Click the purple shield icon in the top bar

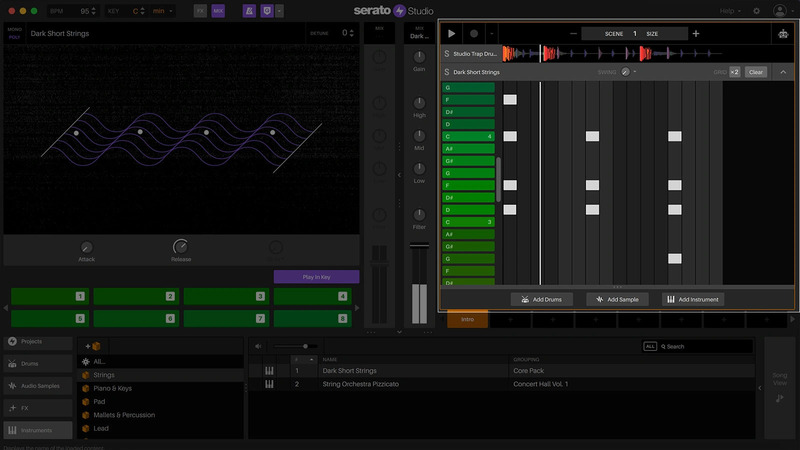coord(265,10)
